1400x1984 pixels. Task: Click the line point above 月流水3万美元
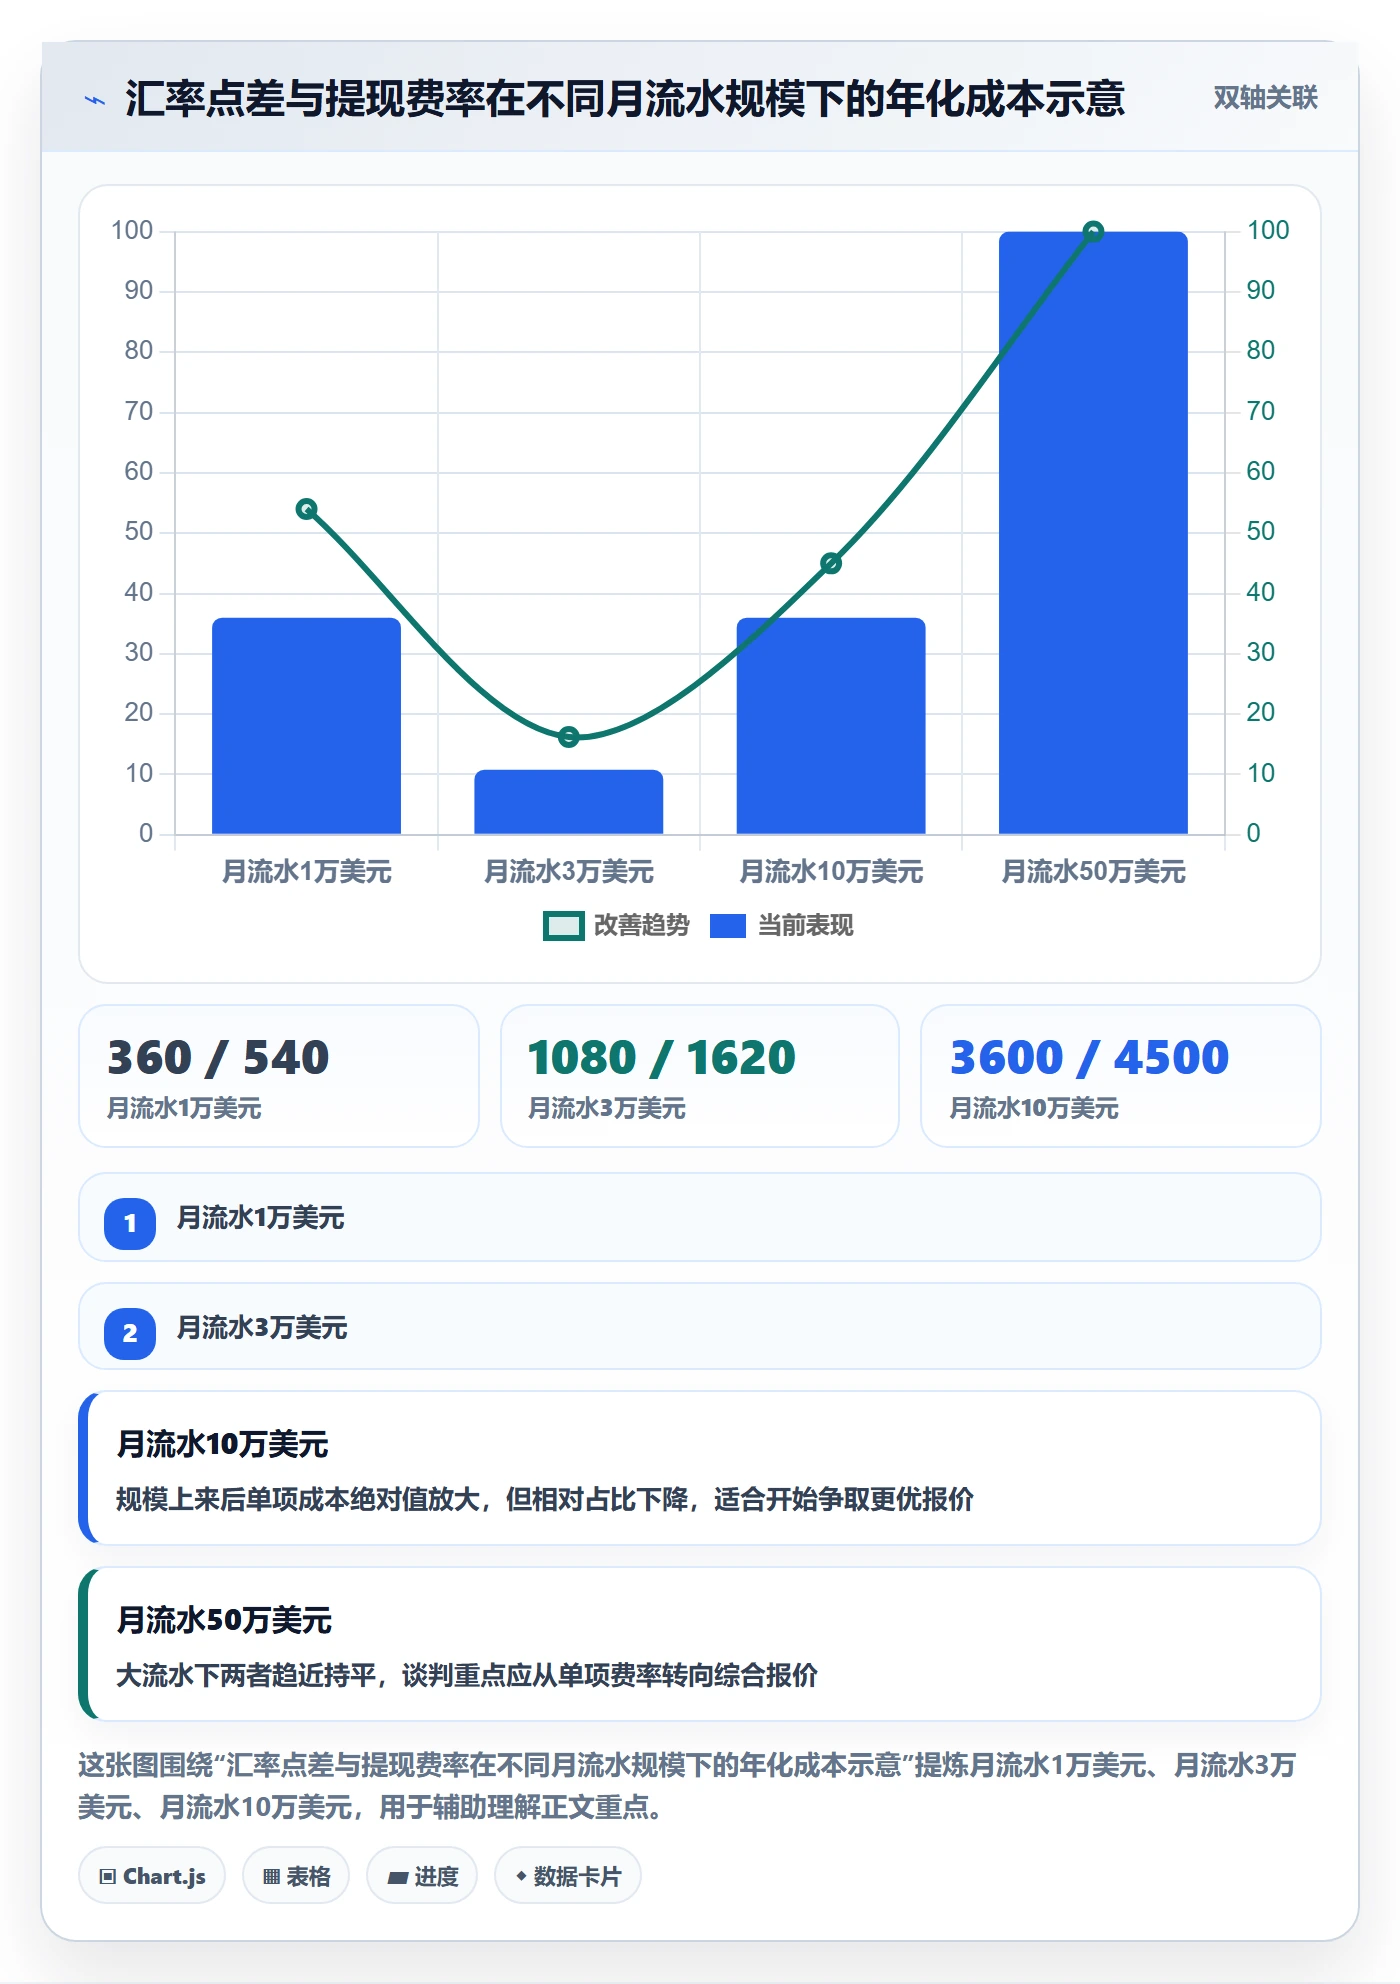[568, 737]
